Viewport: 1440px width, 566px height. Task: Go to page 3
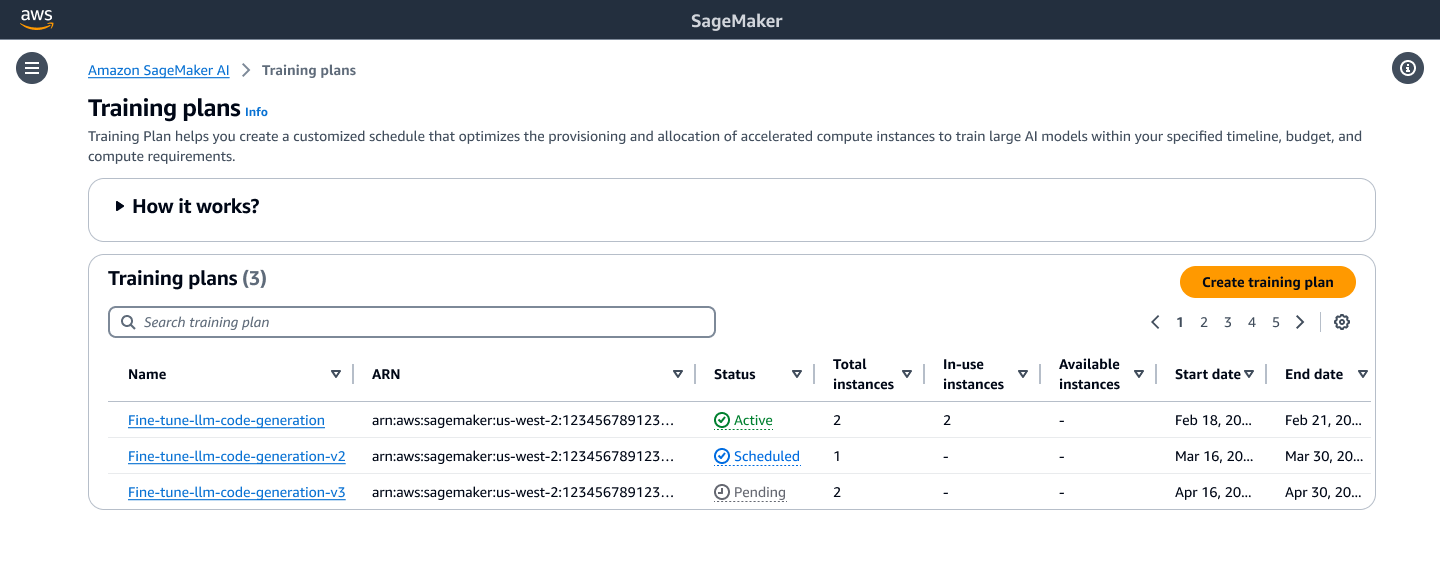coord(1228,322)
